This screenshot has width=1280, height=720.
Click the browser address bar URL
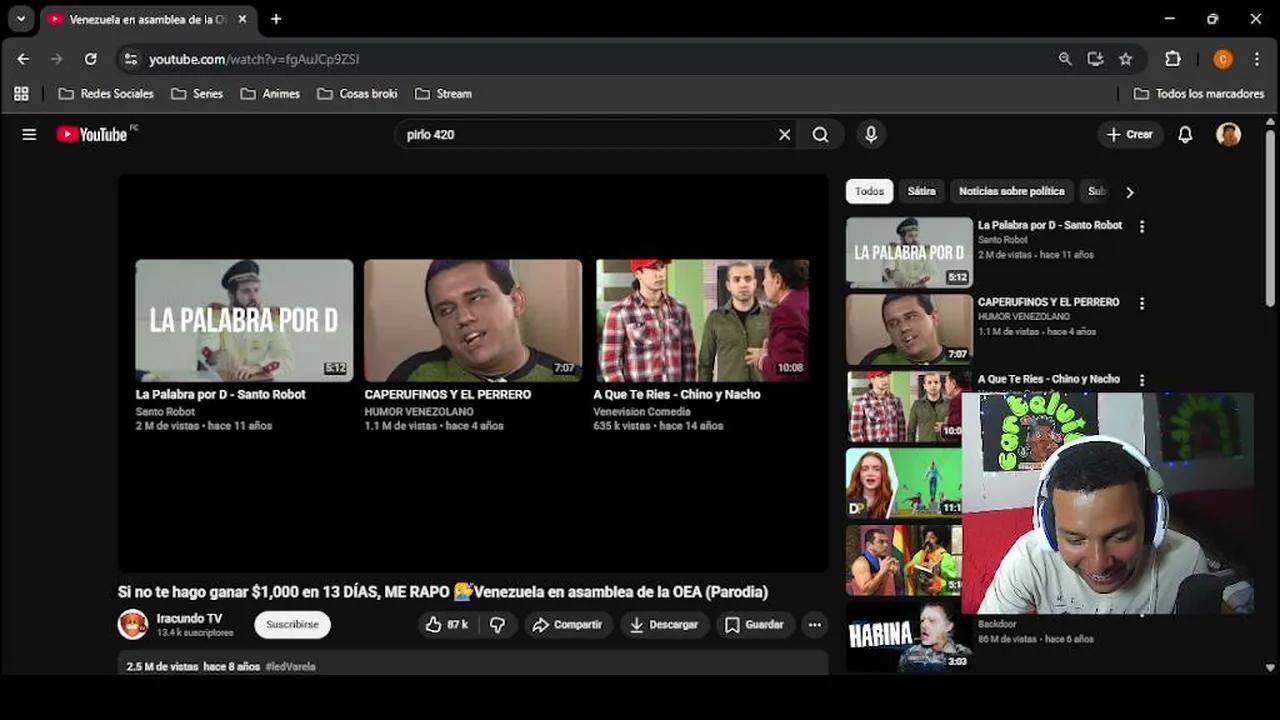tap(254, 59)
